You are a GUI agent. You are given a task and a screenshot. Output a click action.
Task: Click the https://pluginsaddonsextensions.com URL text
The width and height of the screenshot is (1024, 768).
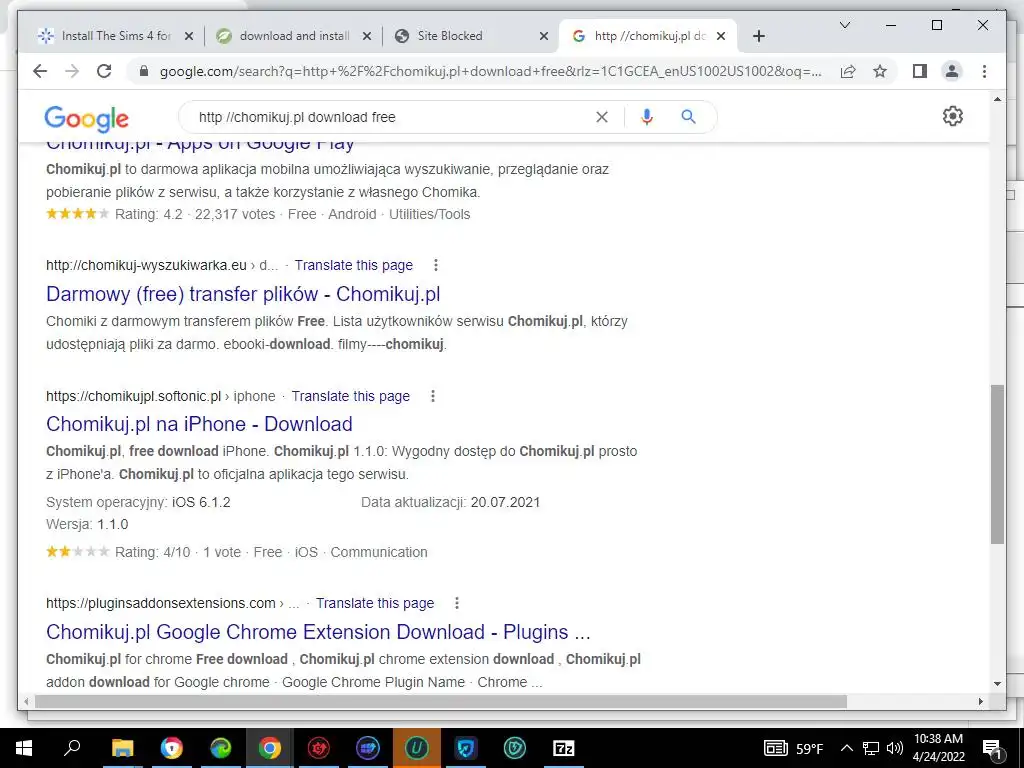click(161, 603)
